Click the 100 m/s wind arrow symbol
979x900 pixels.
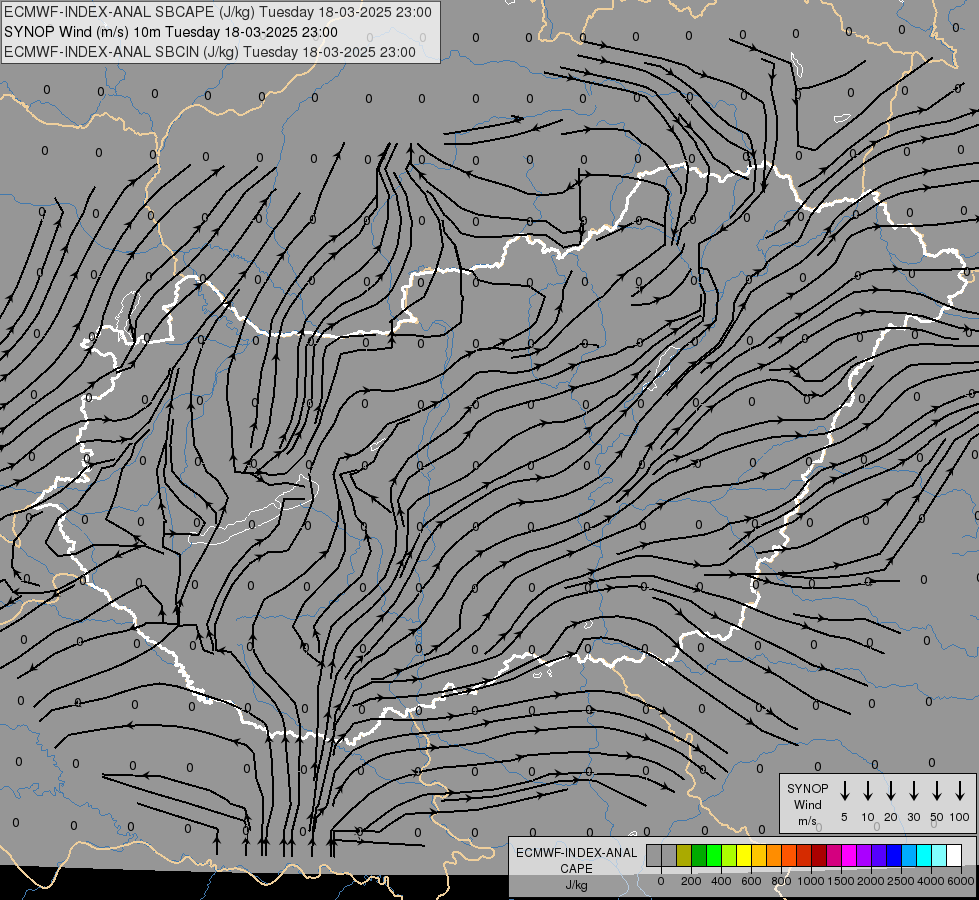click(960, 790)
